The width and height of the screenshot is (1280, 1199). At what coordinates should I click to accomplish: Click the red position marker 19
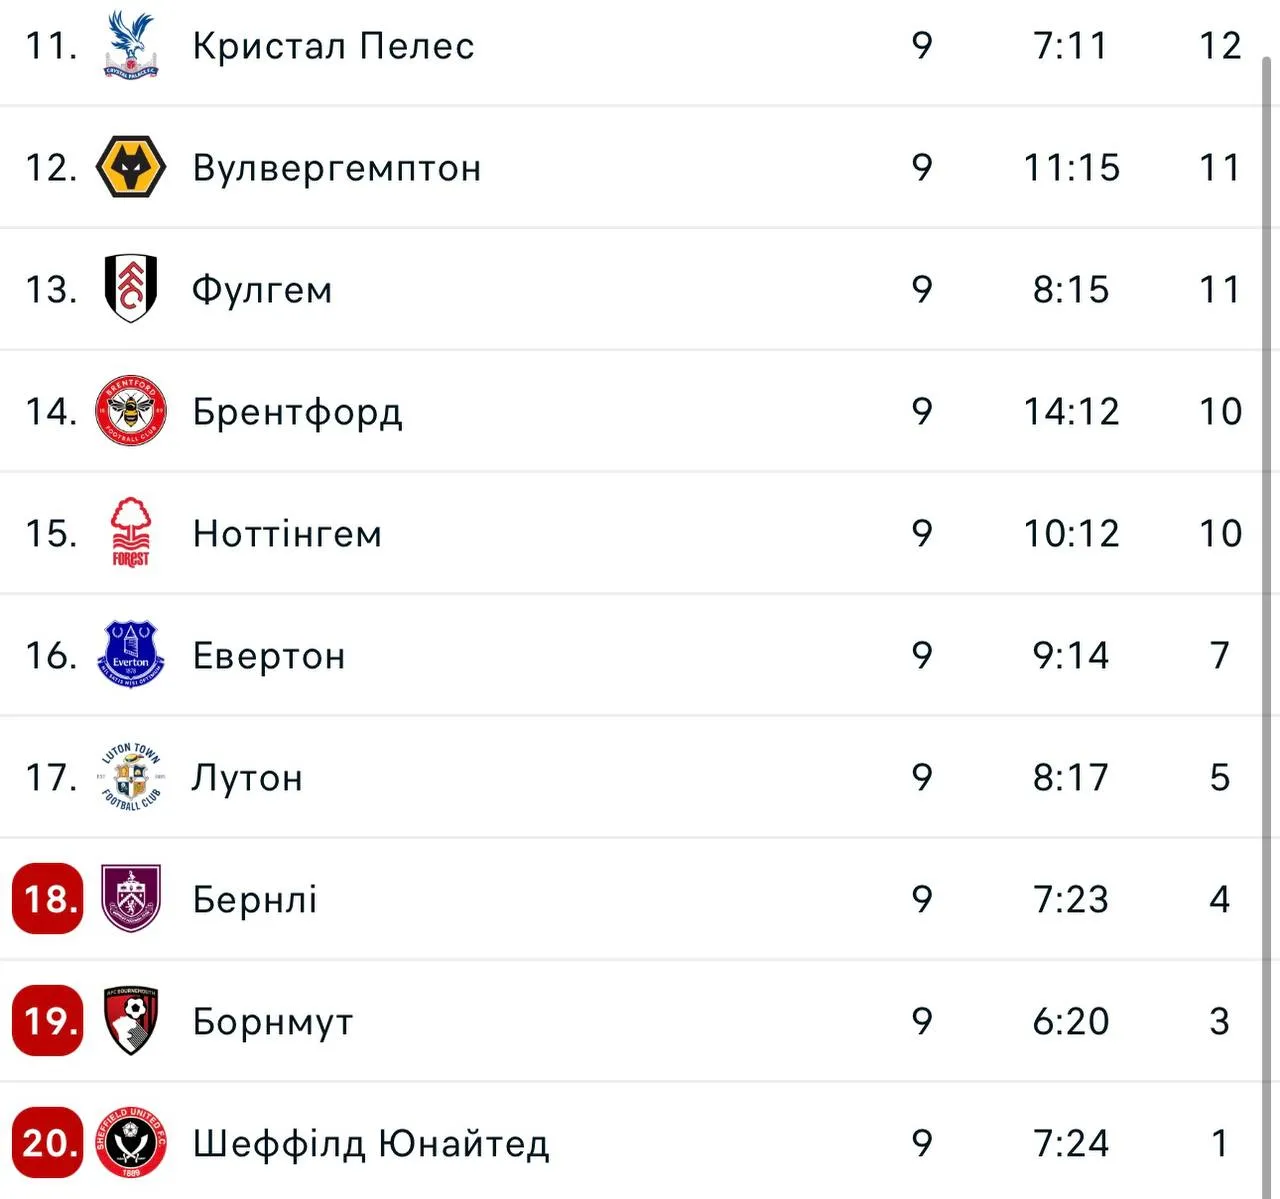coord(47,1021)
